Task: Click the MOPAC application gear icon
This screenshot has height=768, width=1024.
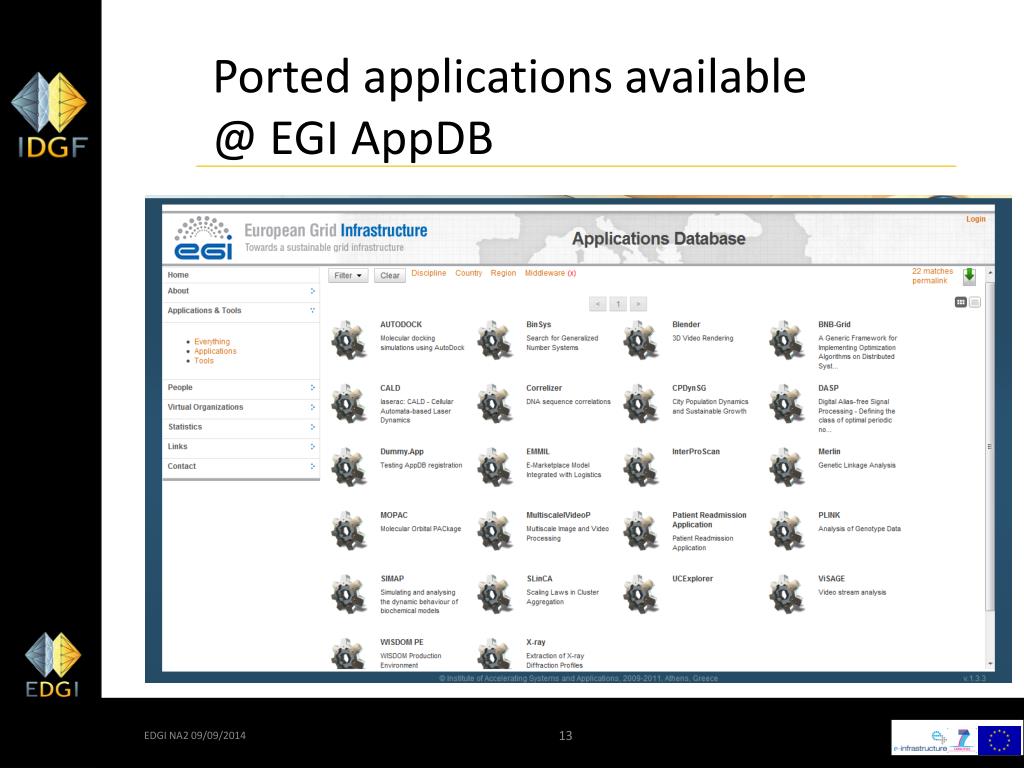Action: point(349,531)
